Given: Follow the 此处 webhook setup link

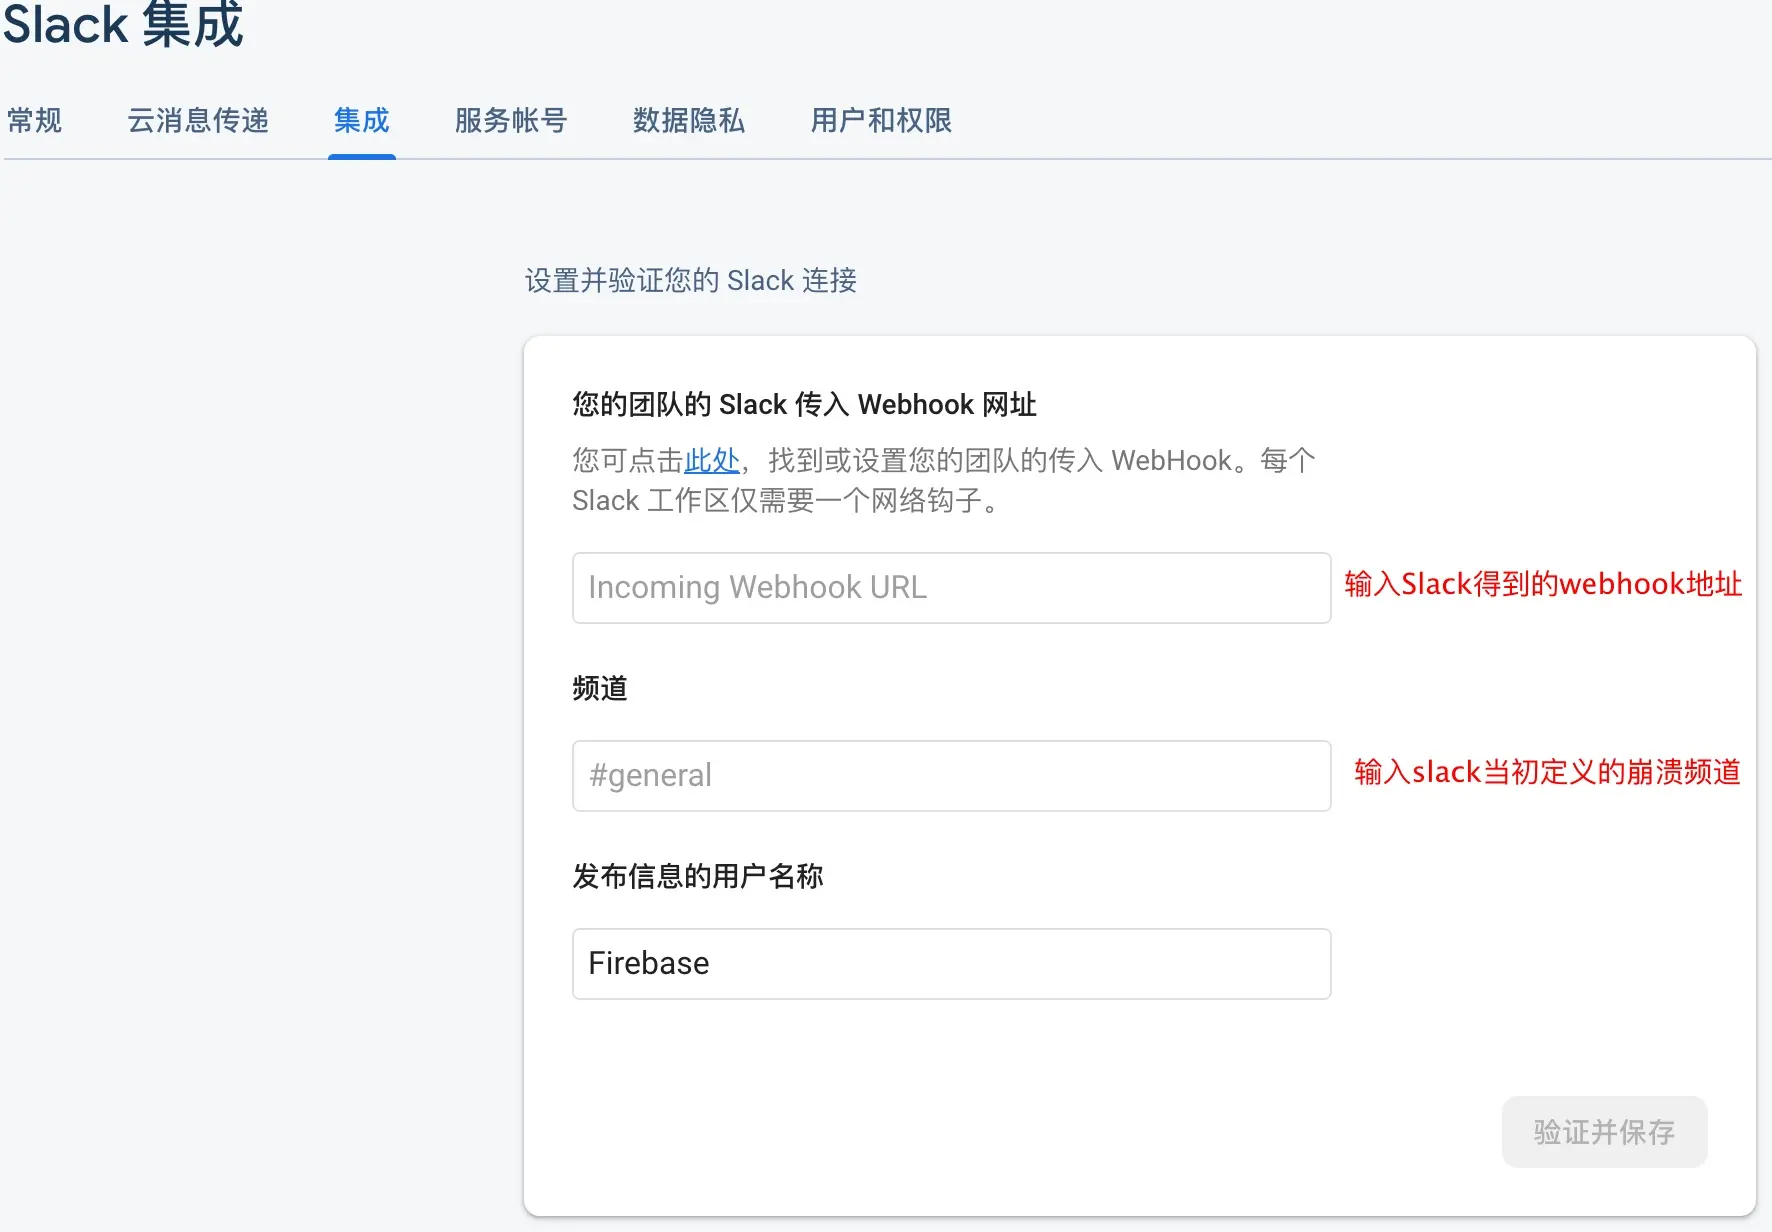Looking at the screenshot, I should click(x=712, y=461).
